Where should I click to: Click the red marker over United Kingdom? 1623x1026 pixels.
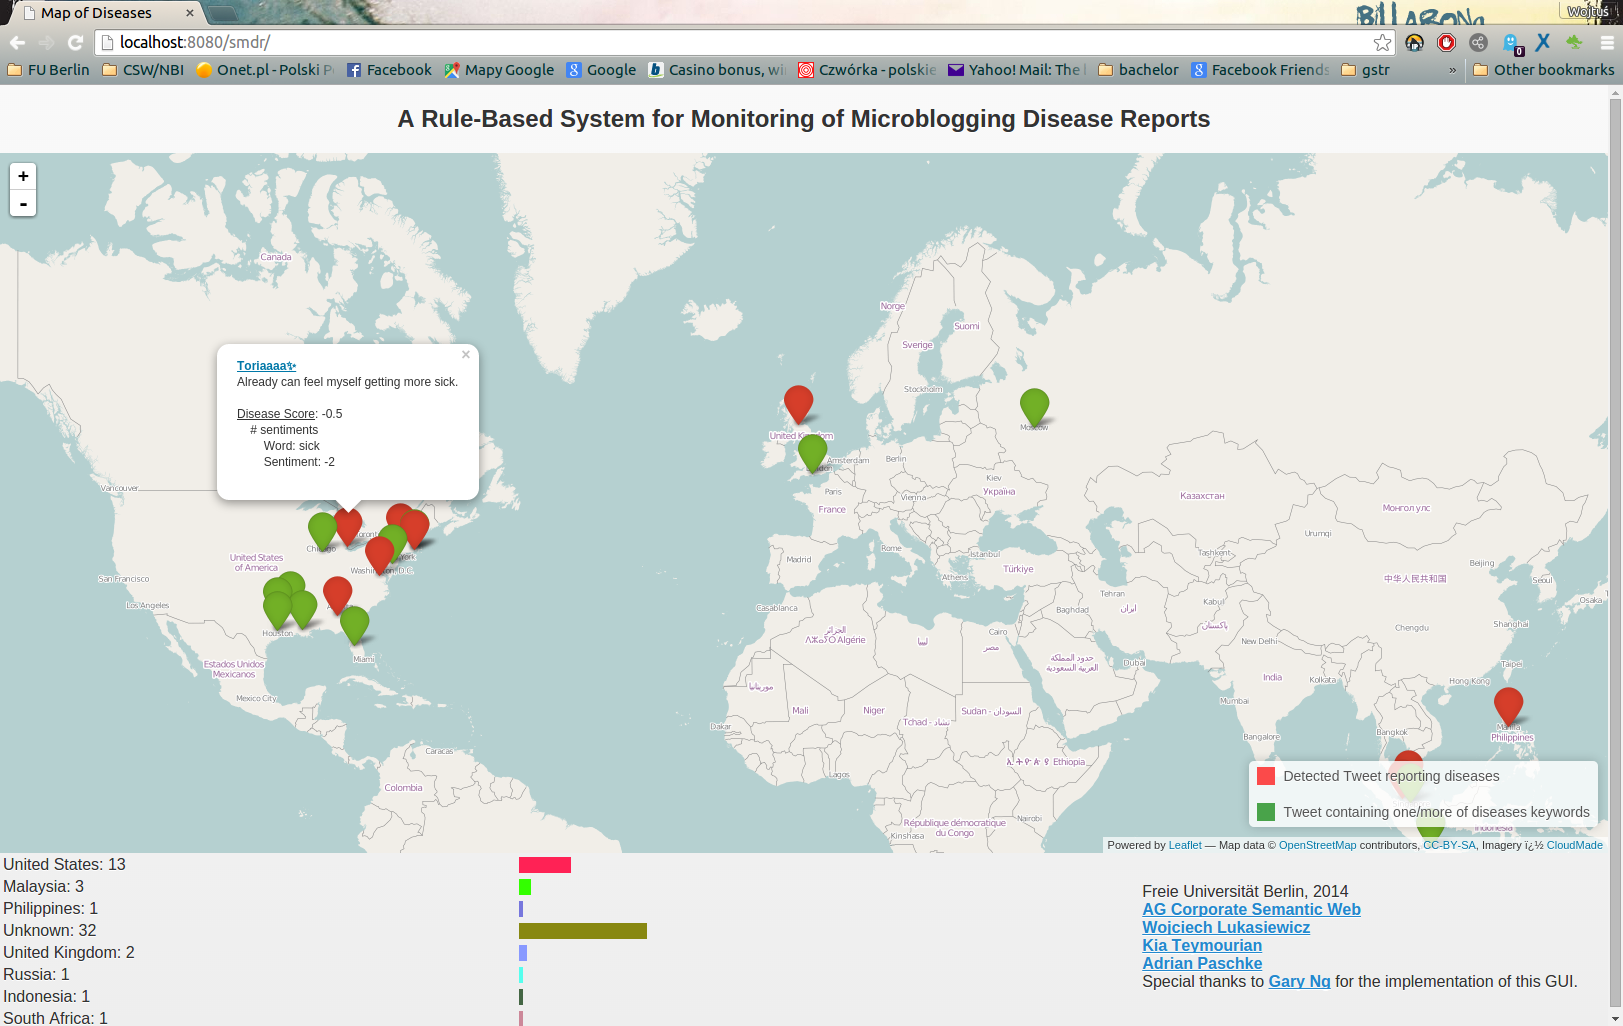798,402
